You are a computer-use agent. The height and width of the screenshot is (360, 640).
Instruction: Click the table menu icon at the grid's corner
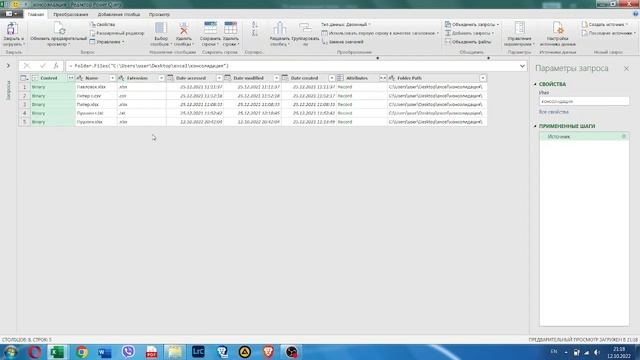pyautogui.click(x=24, y=78)
